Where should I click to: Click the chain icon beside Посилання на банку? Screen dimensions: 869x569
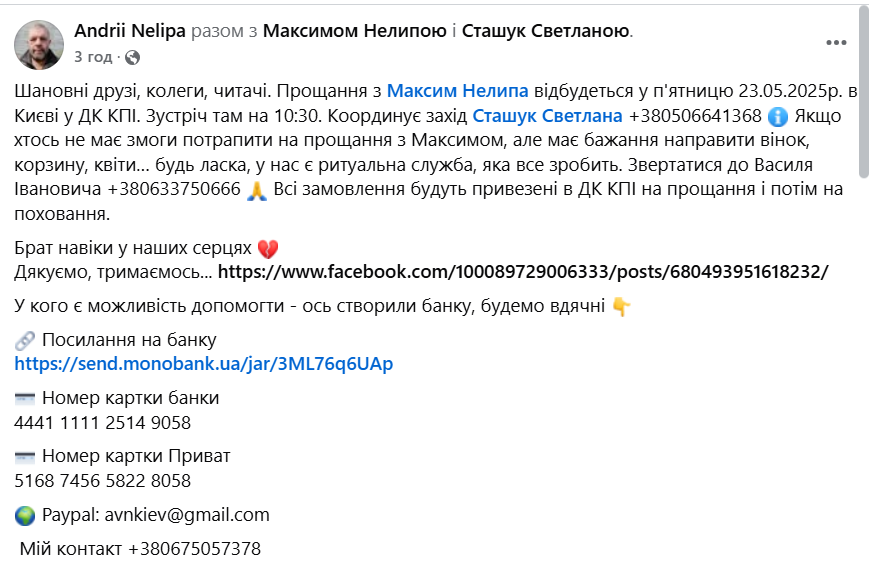tap(26, 340)
